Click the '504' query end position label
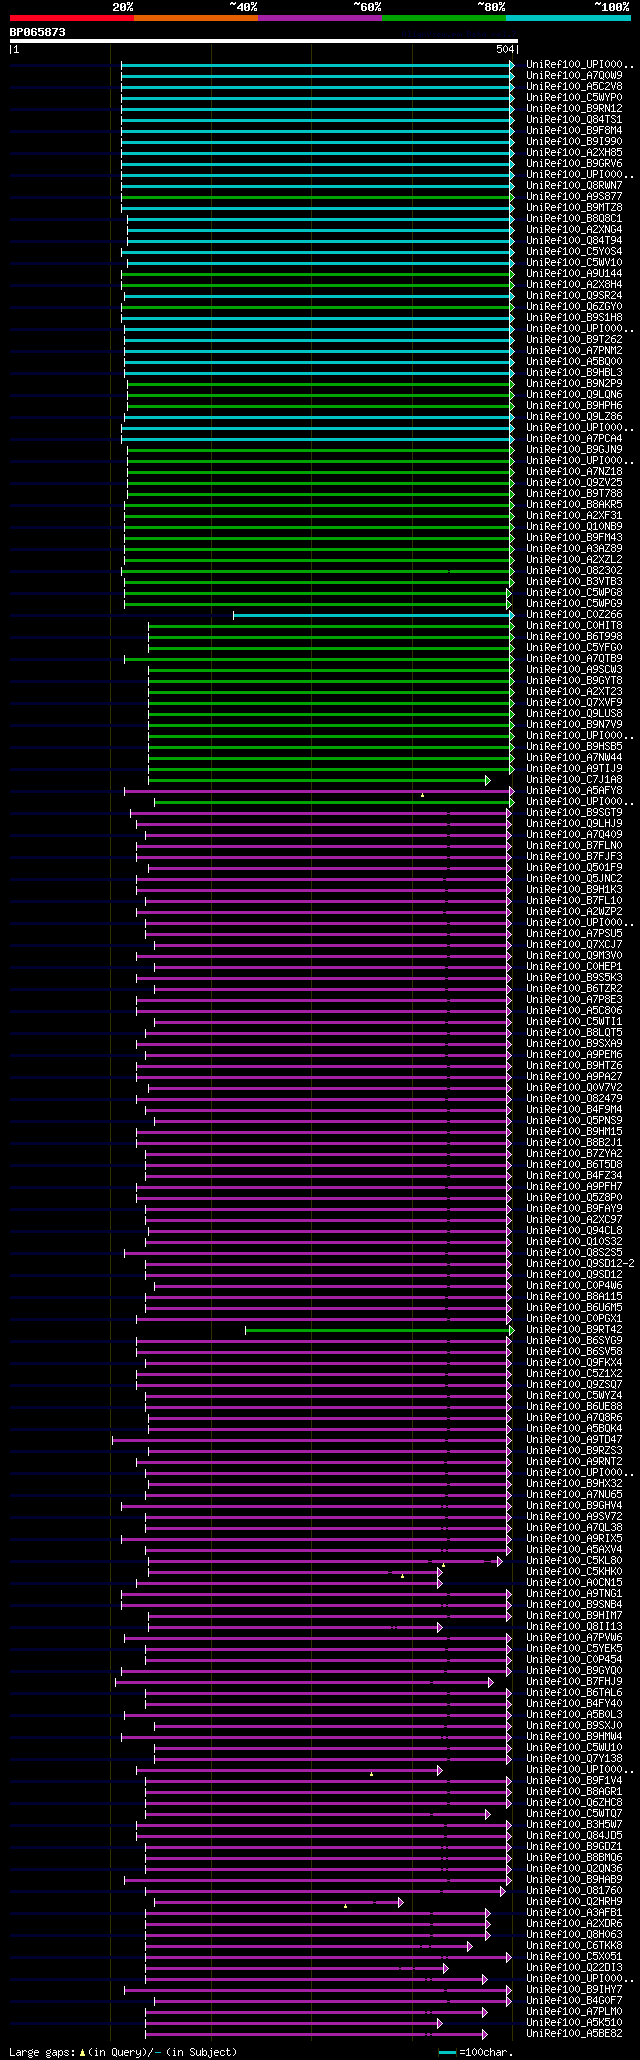640x2060 pixels. pos(504,49)
